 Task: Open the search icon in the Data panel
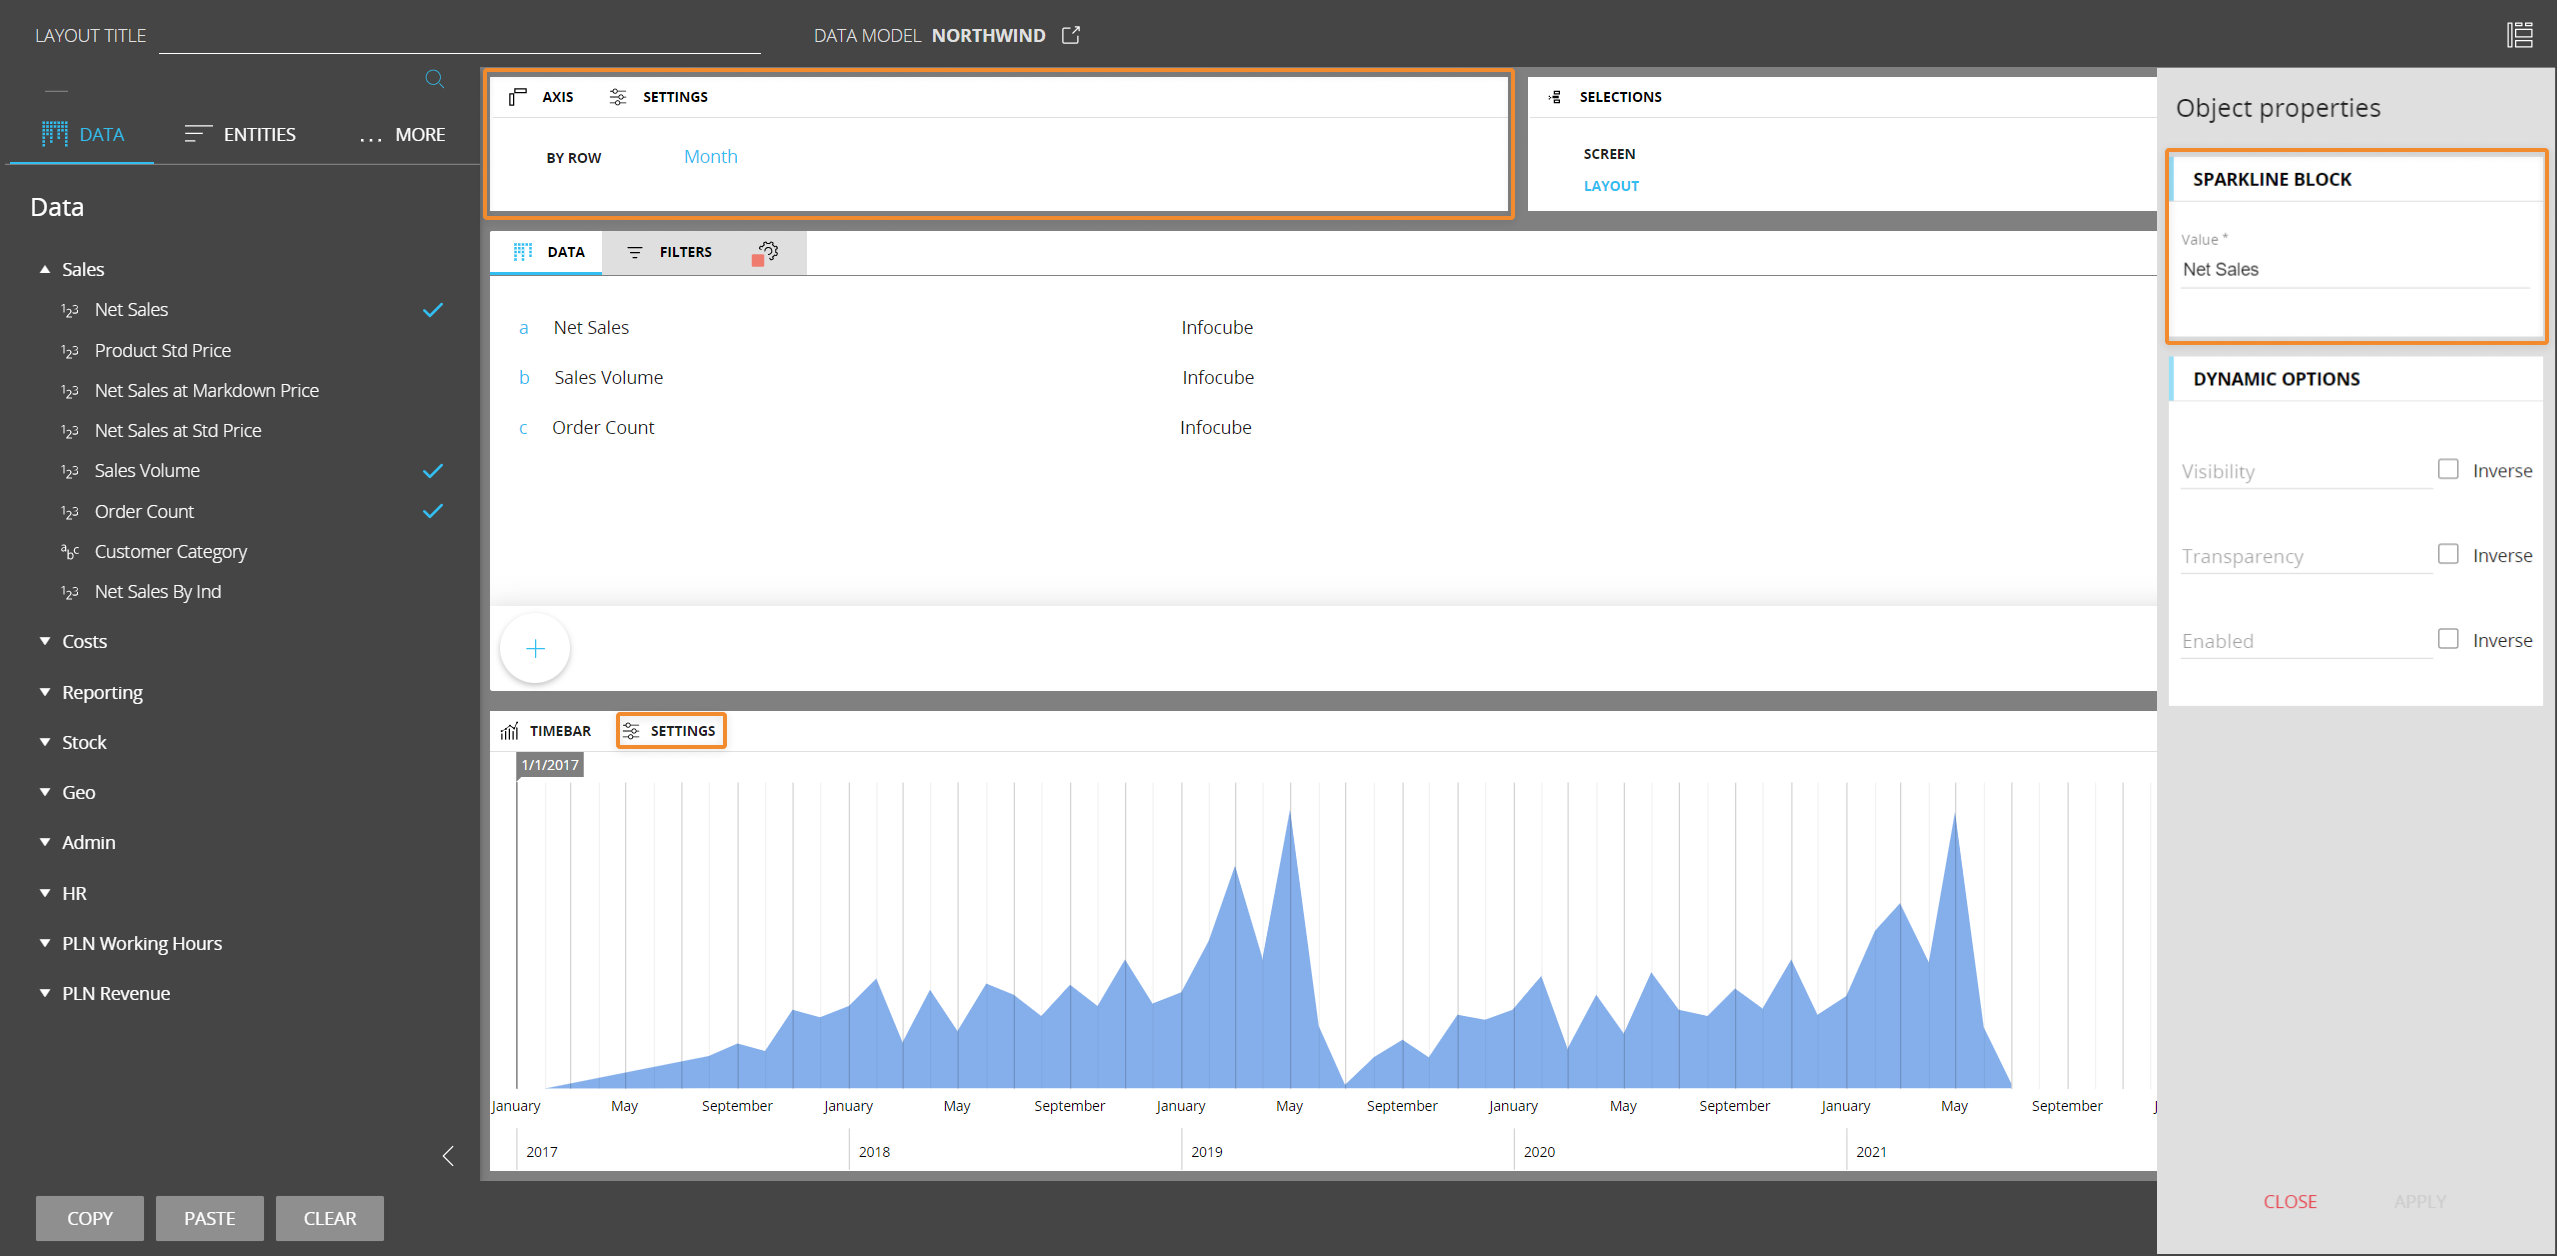click(x=434, y=78)
